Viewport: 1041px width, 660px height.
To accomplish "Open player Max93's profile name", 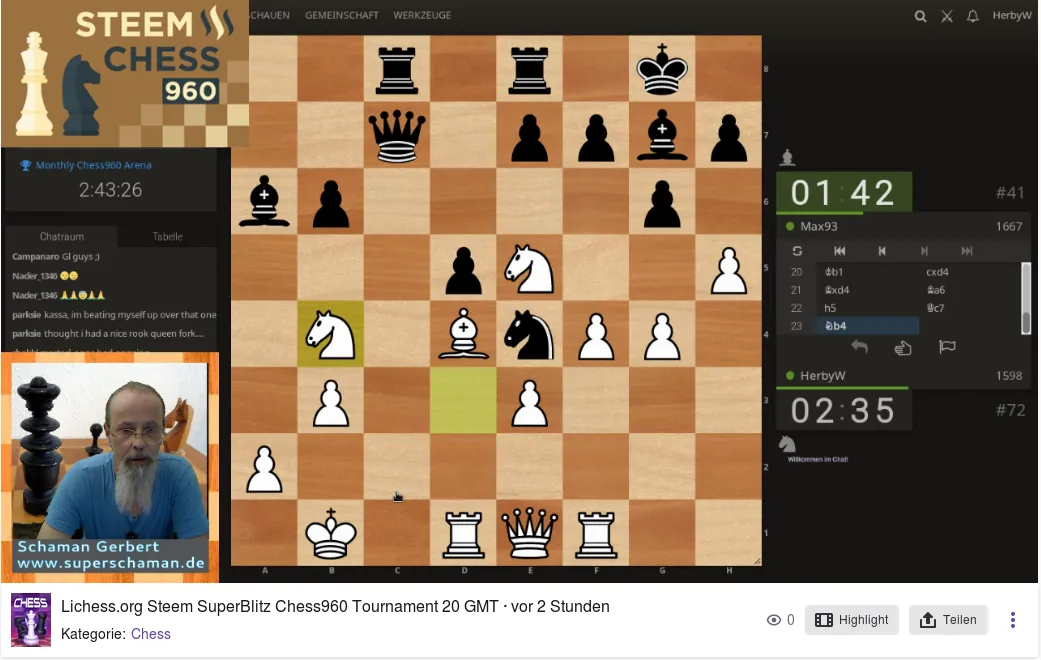I will tap(819, 226).
